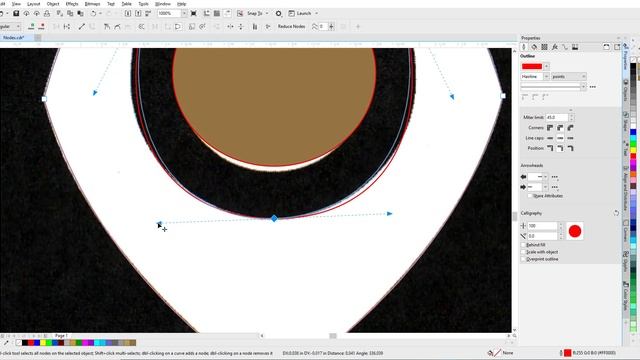Click the eyedropper icon beside document palette
This screenshot has width=640, height=360.
(x=6, y=343)
